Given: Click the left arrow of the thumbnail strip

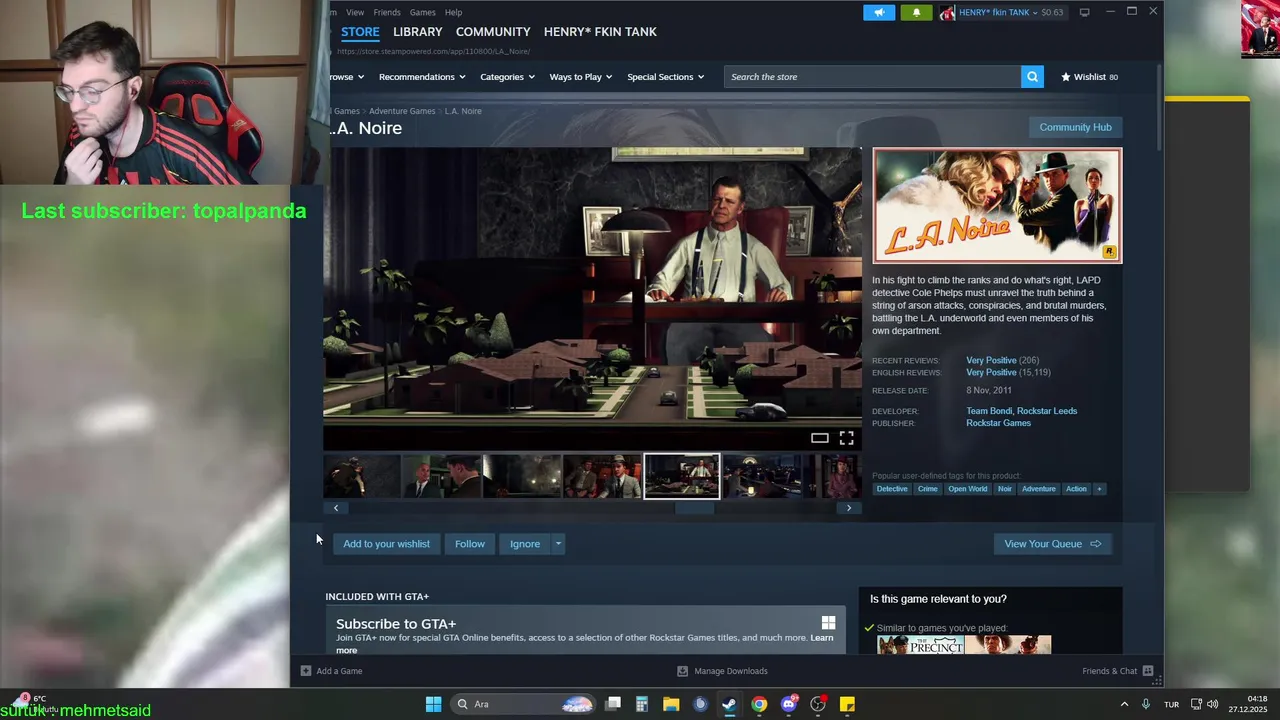Looking at the screenshot, I should (x=336, y=508).
